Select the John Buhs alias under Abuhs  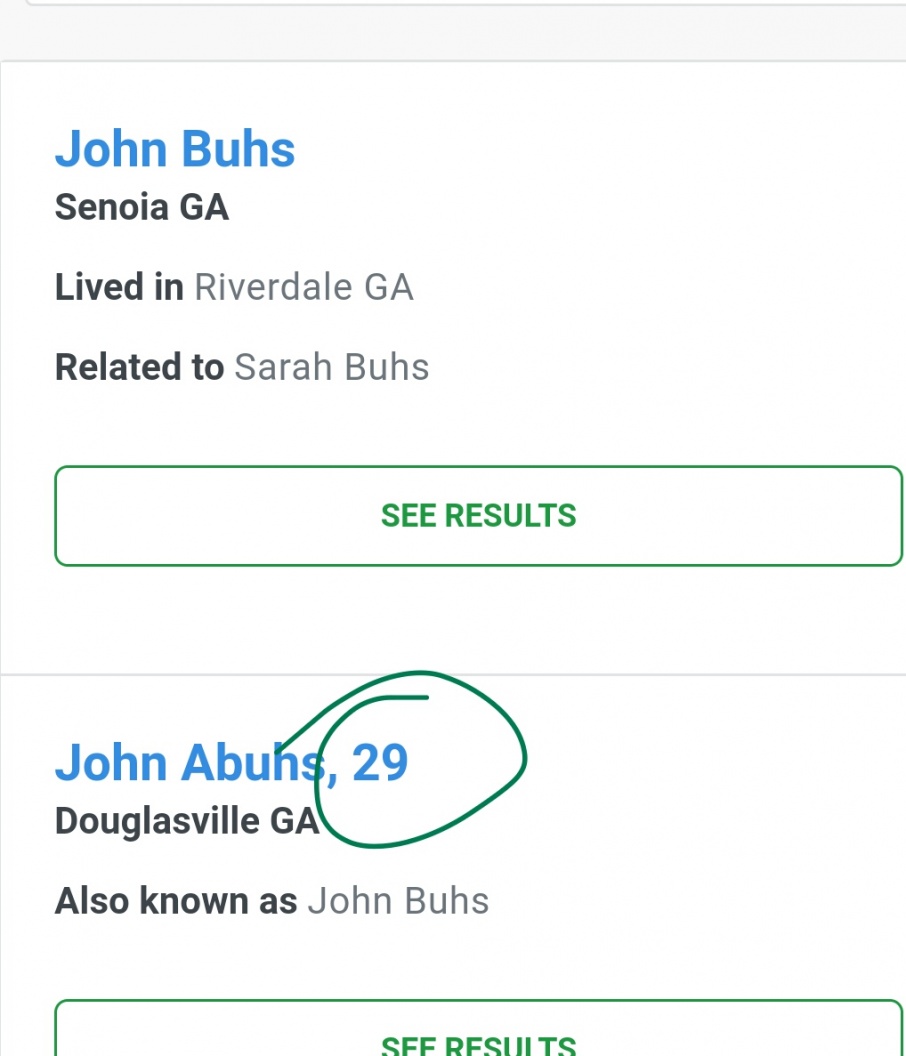pyautogui.click(x=398, y=900)
